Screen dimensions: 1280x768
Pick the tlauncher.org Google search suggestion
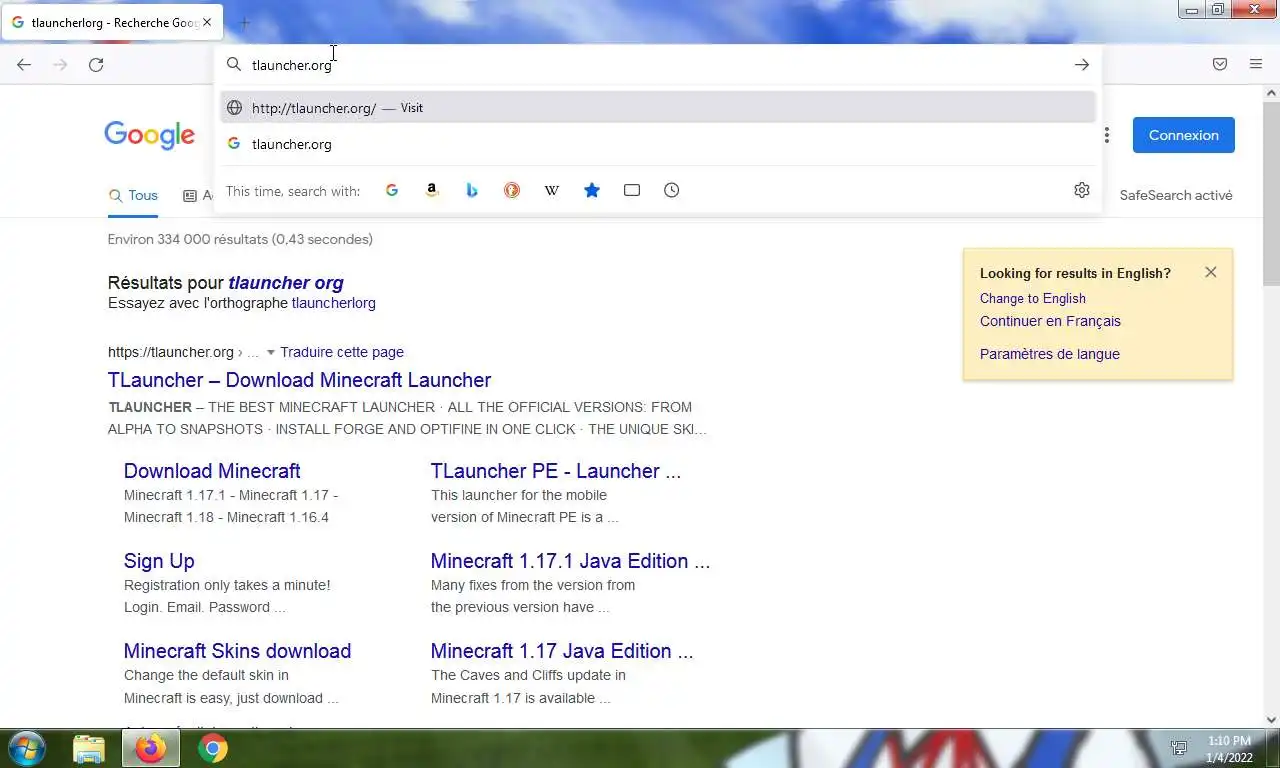click(x=658, y=144)
